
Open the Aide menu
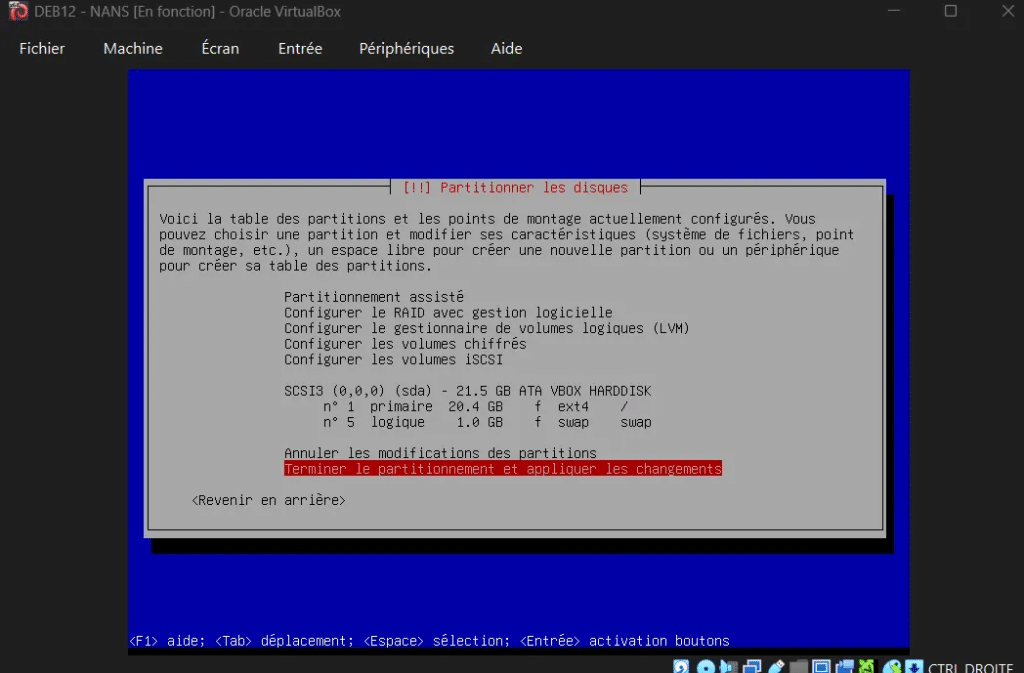click(506, 48)
